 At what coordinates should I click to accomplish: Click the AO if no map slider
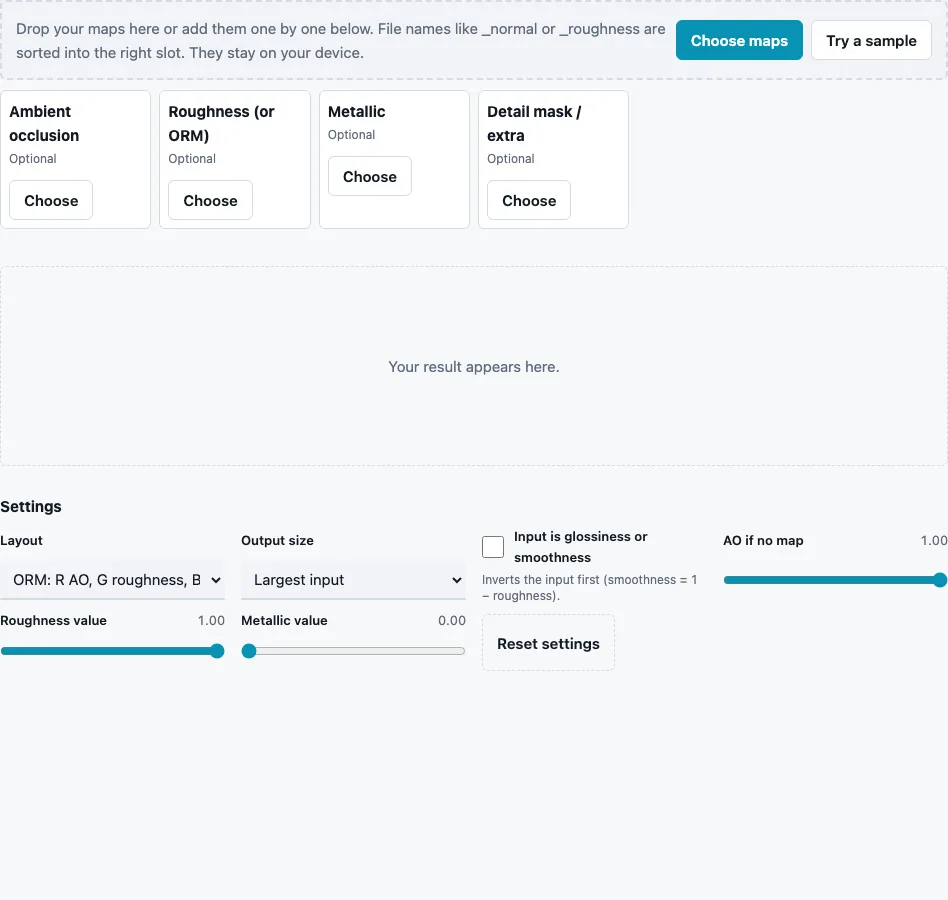[835, 580]
